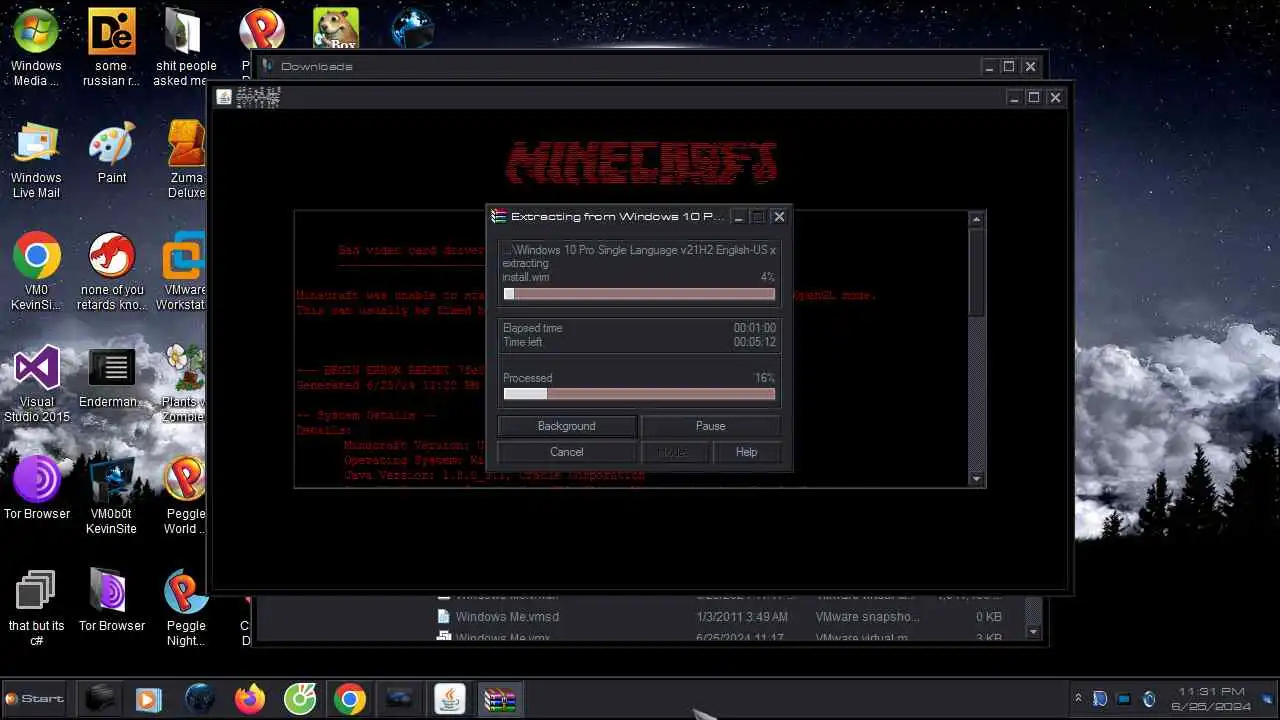Select VMware Workstation desktop icon
The image size is (1280, 720).
pyautogui.click(x=182, y=272)
